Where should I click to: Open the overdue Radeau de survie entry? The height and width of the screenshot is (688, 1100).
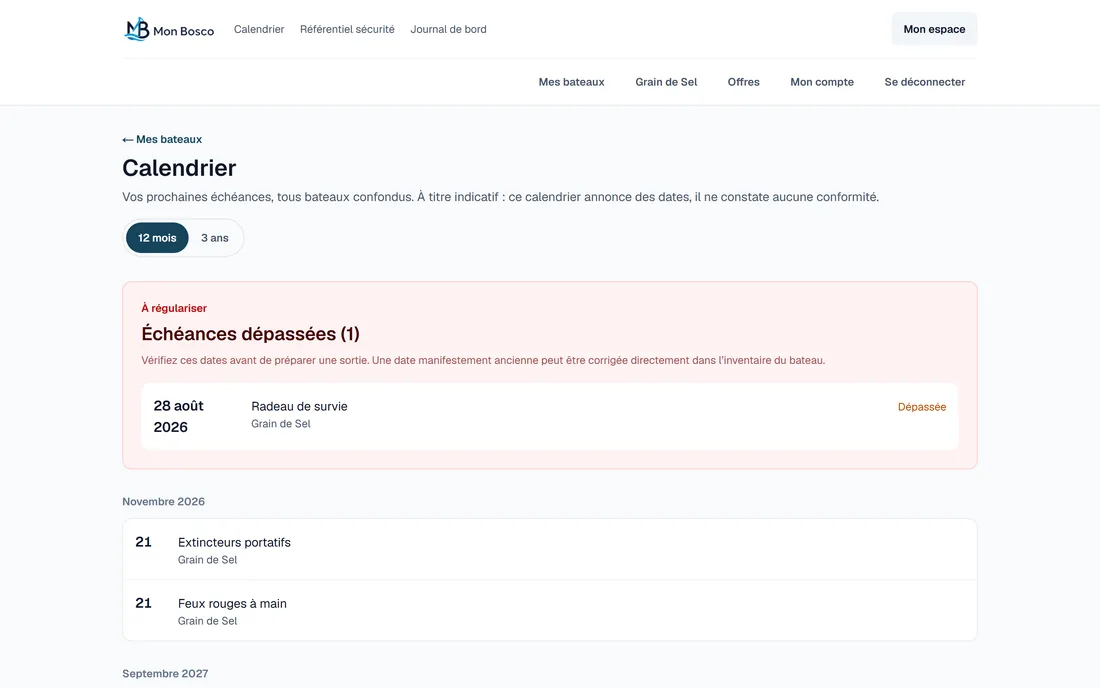point(549,416)
